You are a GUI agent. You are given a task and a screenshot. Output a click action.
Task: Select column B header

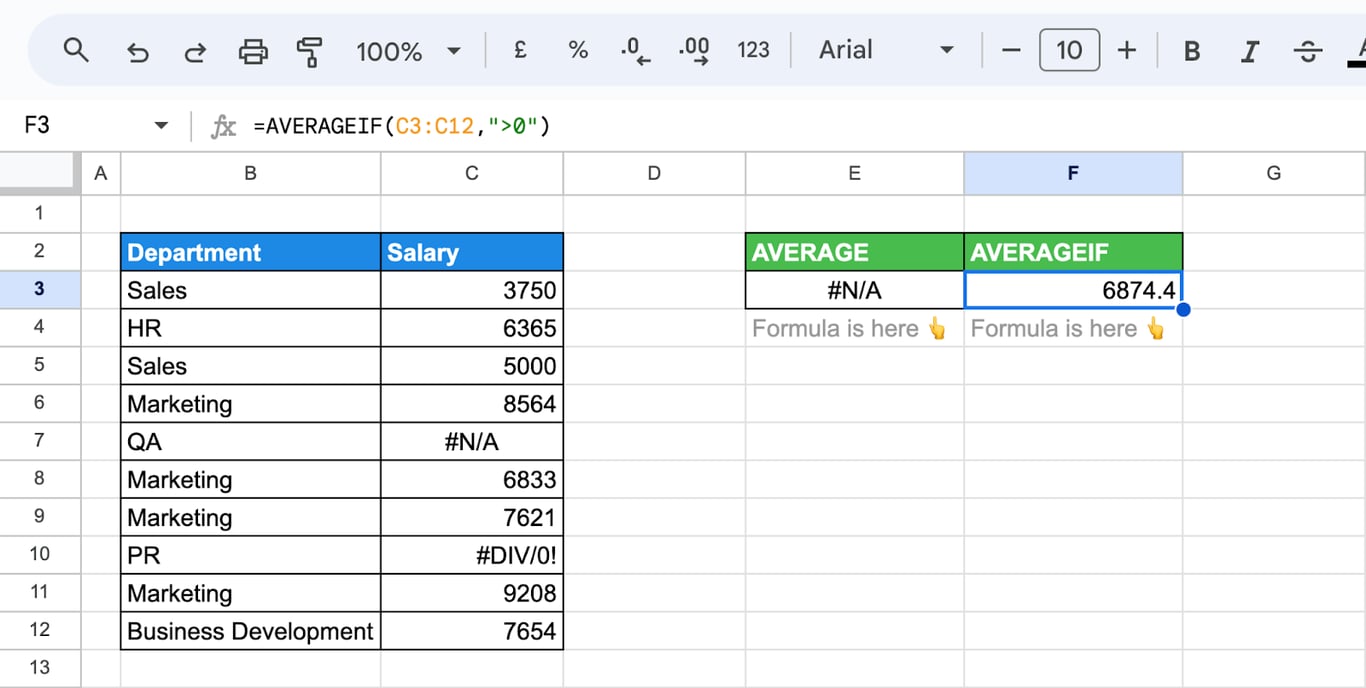[250, 173]
